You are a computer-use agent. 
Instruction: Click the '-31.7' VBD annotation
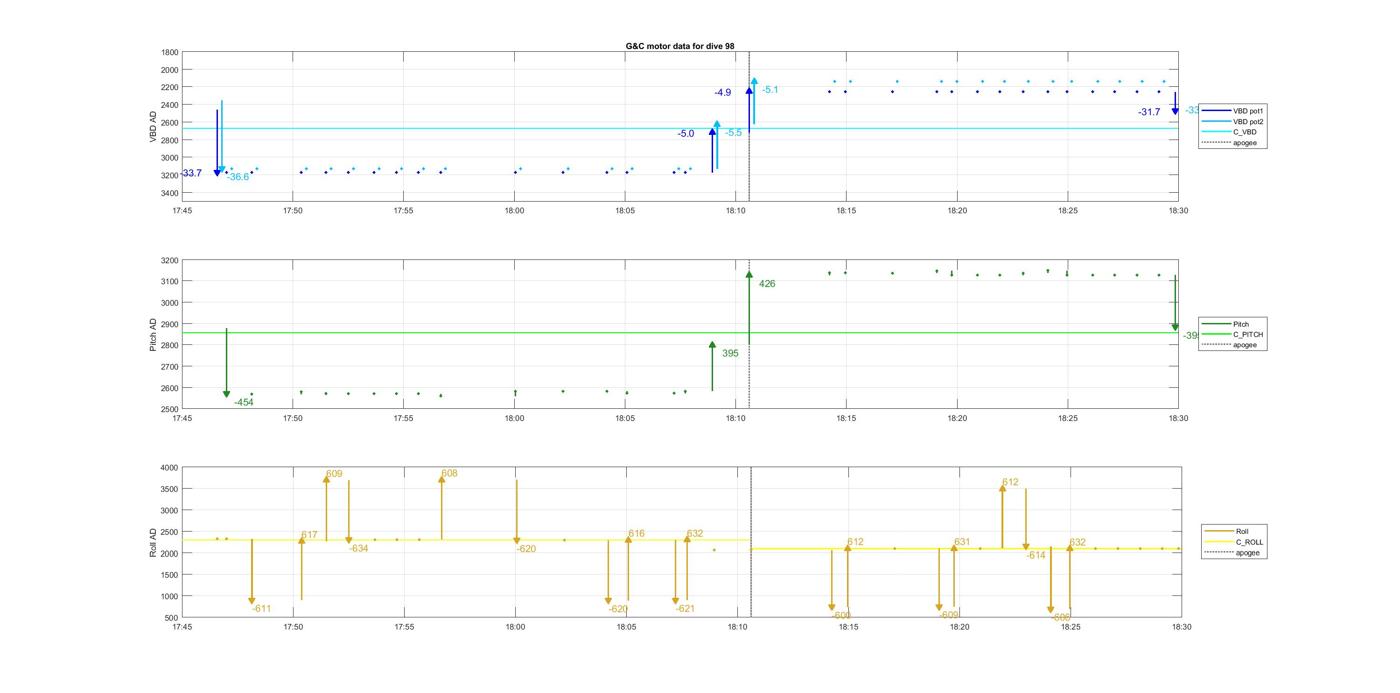pyautogui.click(x=1149, y=112)
